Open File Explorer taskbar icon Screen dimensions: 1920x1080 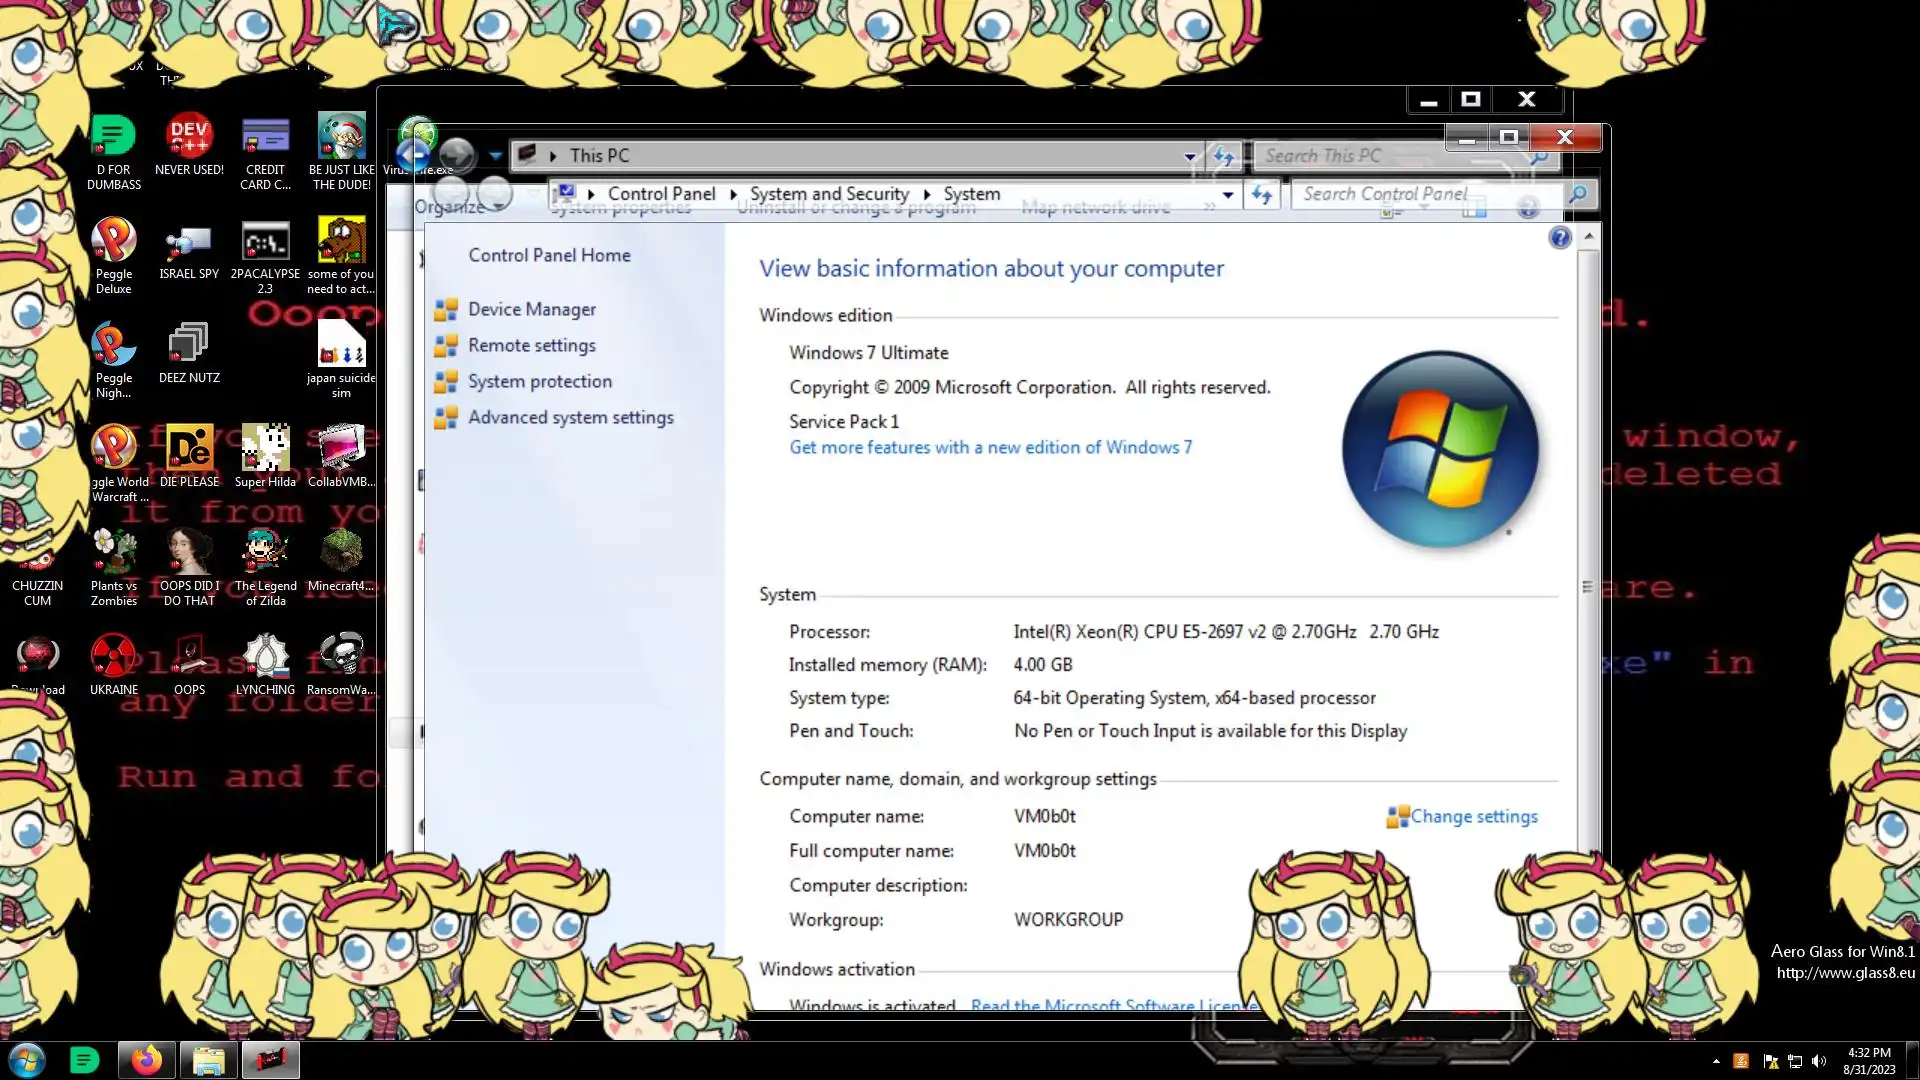click(208, 1060)
